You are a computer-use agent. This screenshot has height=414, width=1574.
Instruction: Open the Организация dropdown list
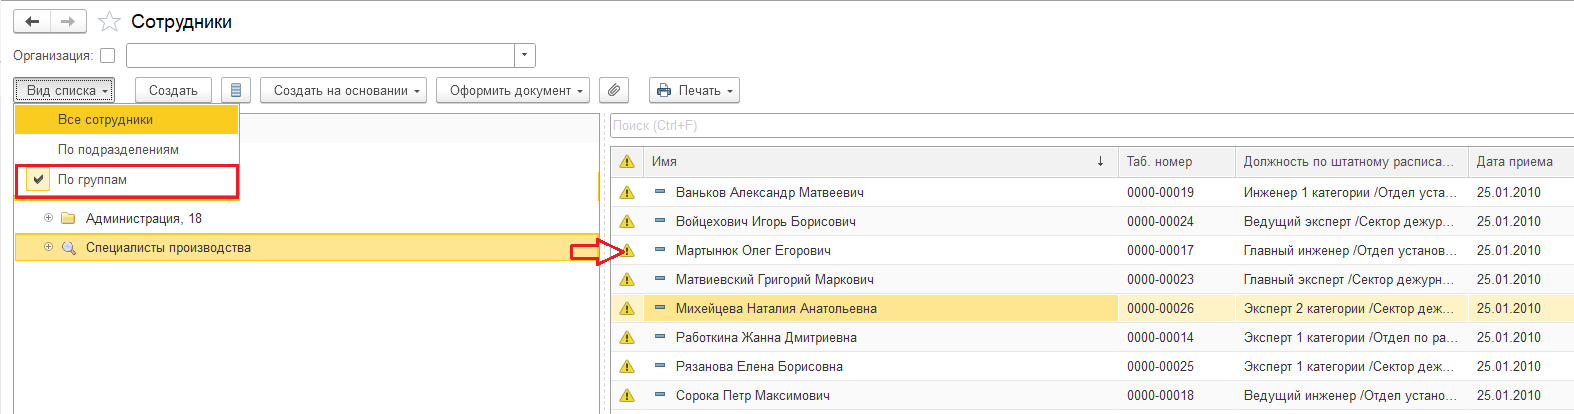pos(526,56)
